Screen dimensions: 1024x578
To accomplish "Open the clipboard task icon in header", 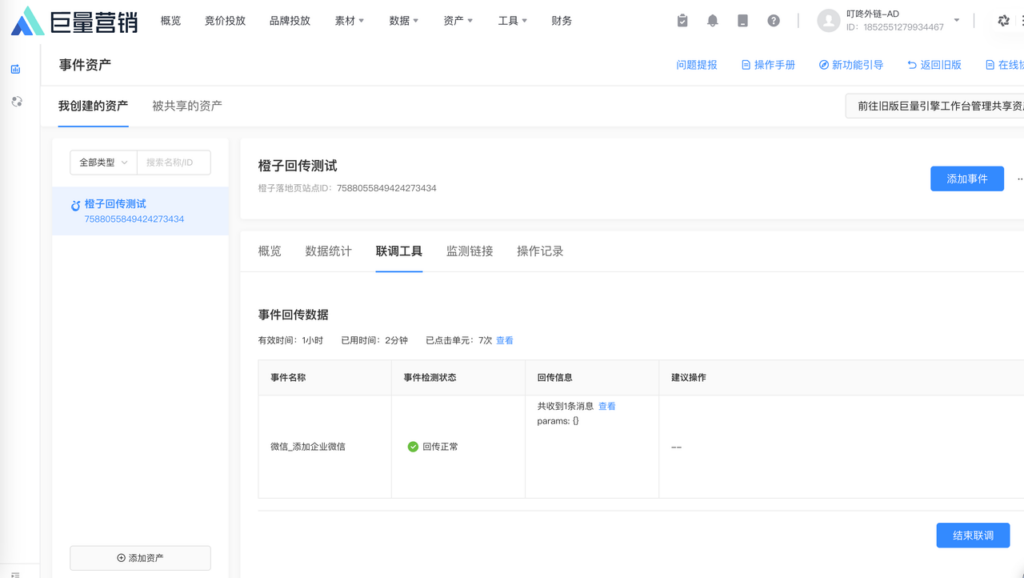I will [682, 20].
